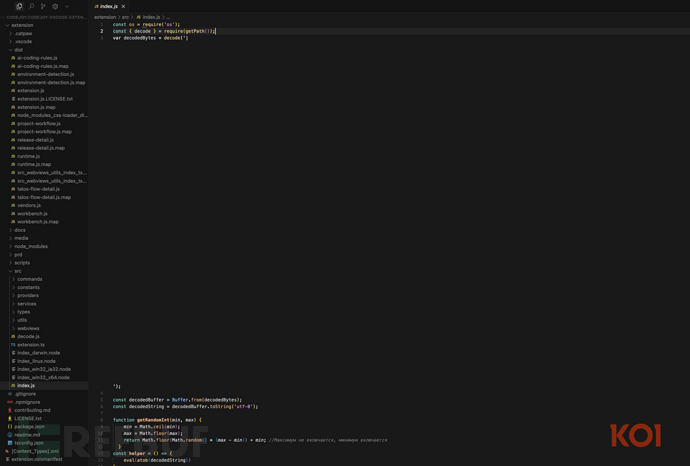The height and width of the screenshot is (466, 690).
Task: Open extension.ts in the explorer
Action: pyautogui.click(x=31, y=344)
